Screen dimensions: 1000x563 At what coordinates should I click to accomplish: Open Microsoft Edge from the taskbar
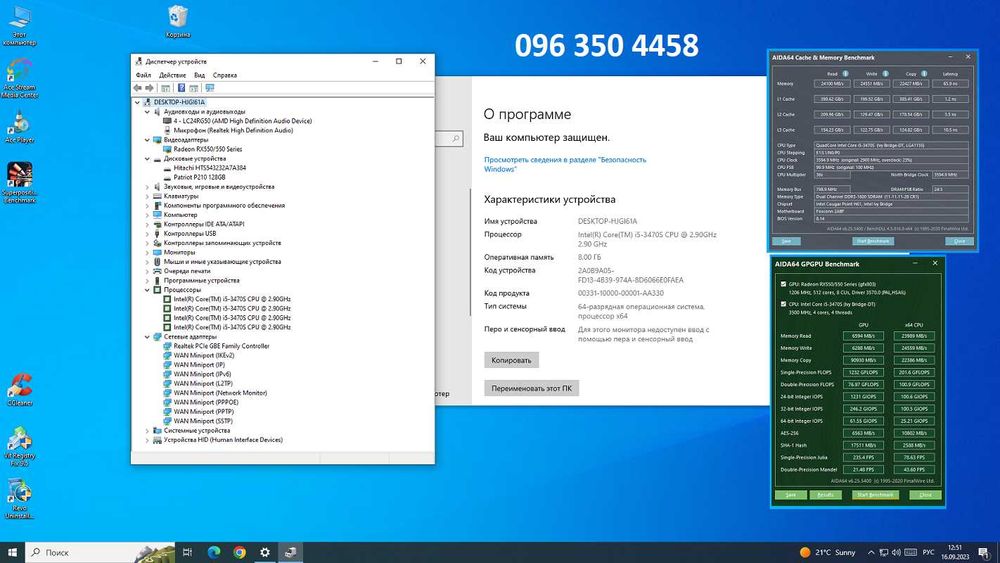[x=214, y=552]
